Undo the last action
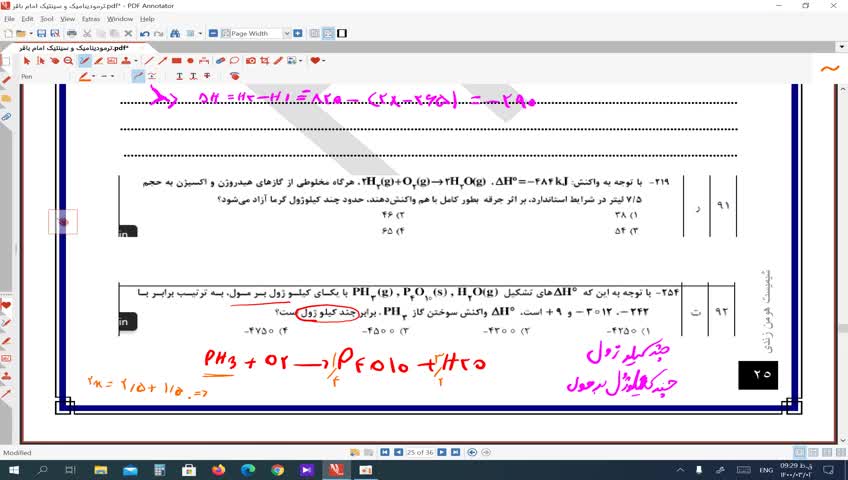The height and width of the screenshot is (480, 848). point(144,34)
